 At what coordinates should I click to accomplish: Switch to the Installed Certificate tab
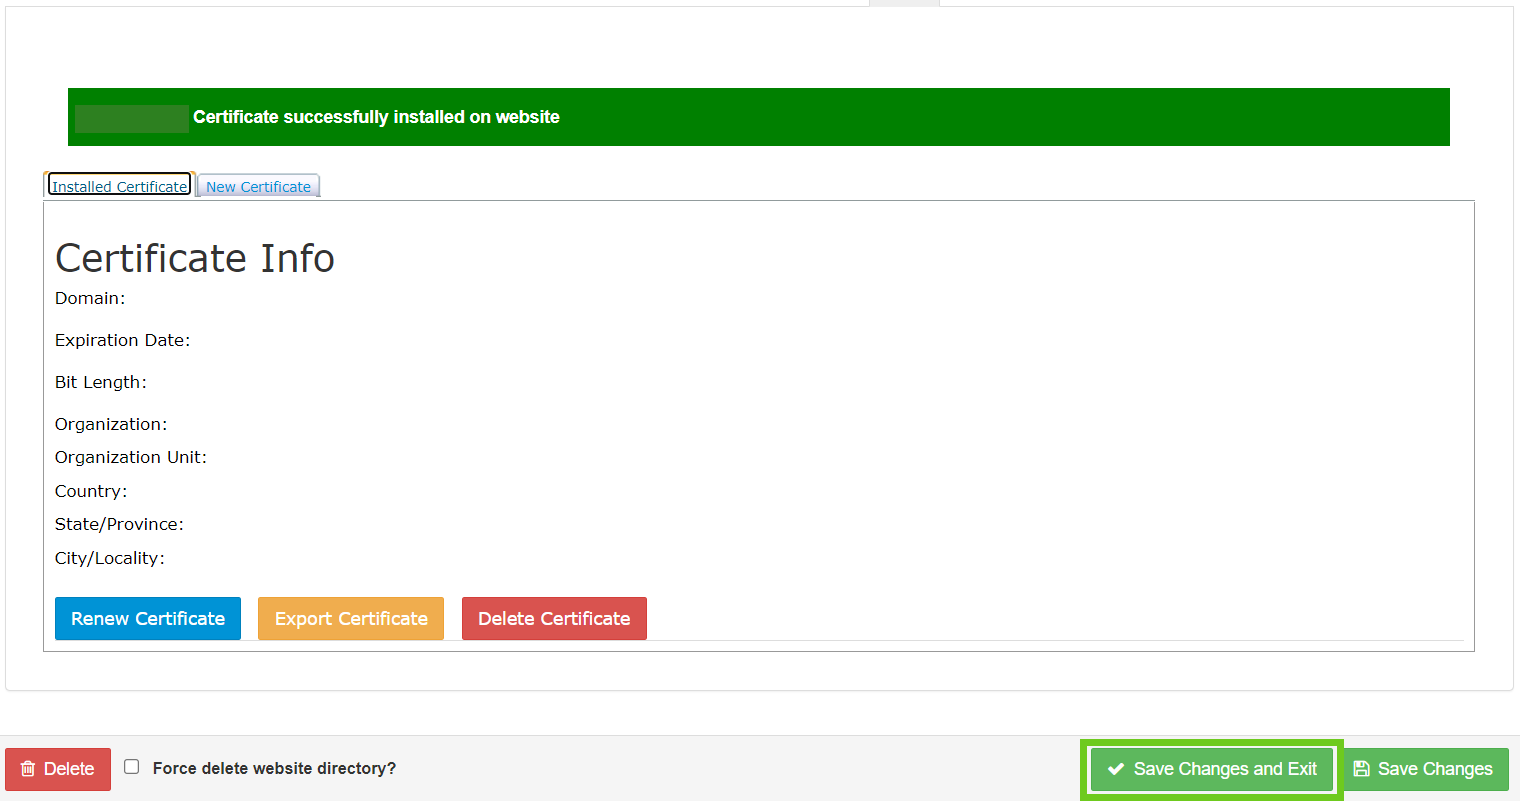(119, 186)
